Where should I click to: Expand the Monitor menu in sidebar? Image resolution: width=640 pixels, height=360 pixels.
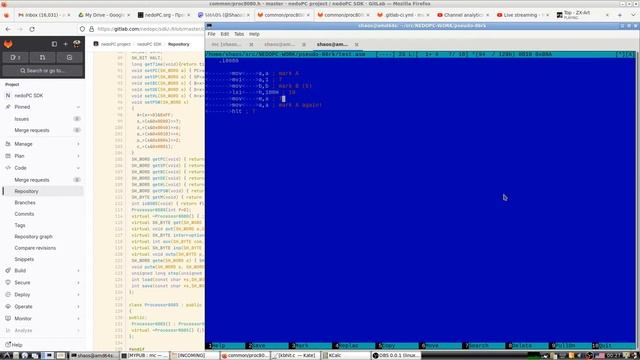tap(42, 318)
